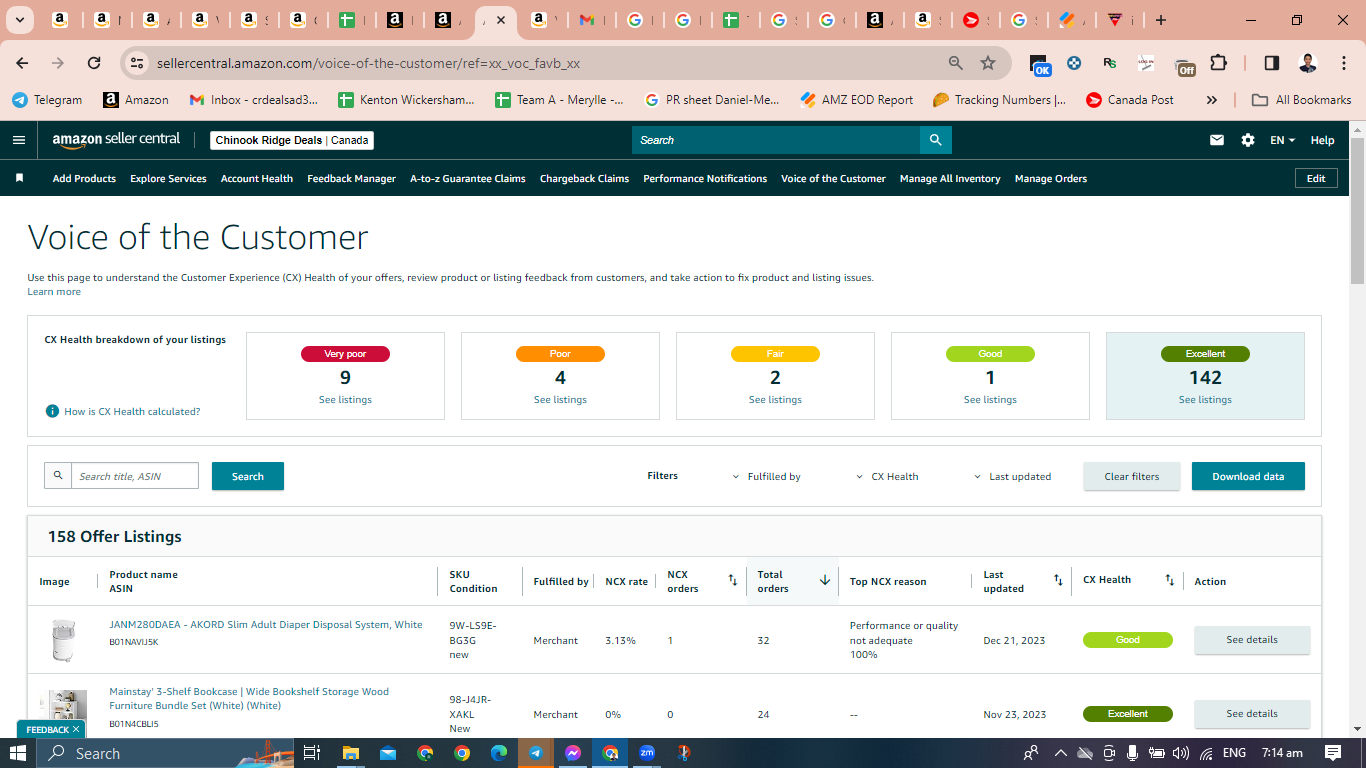The width and height of the screenshot is (1366, 768).
Task: Open Manage All Inventory nav item
Action: coord(950,179)
